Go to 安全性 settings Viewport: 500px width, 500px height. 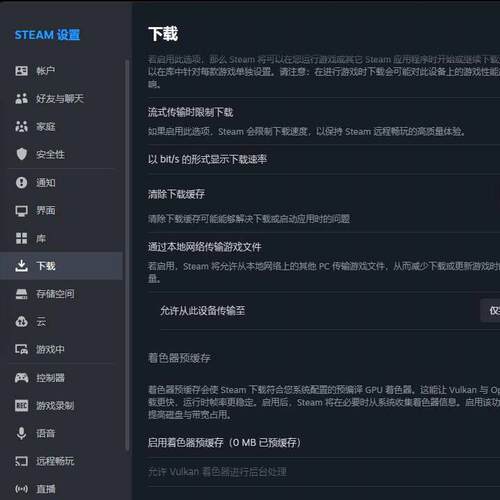[62, 154]
